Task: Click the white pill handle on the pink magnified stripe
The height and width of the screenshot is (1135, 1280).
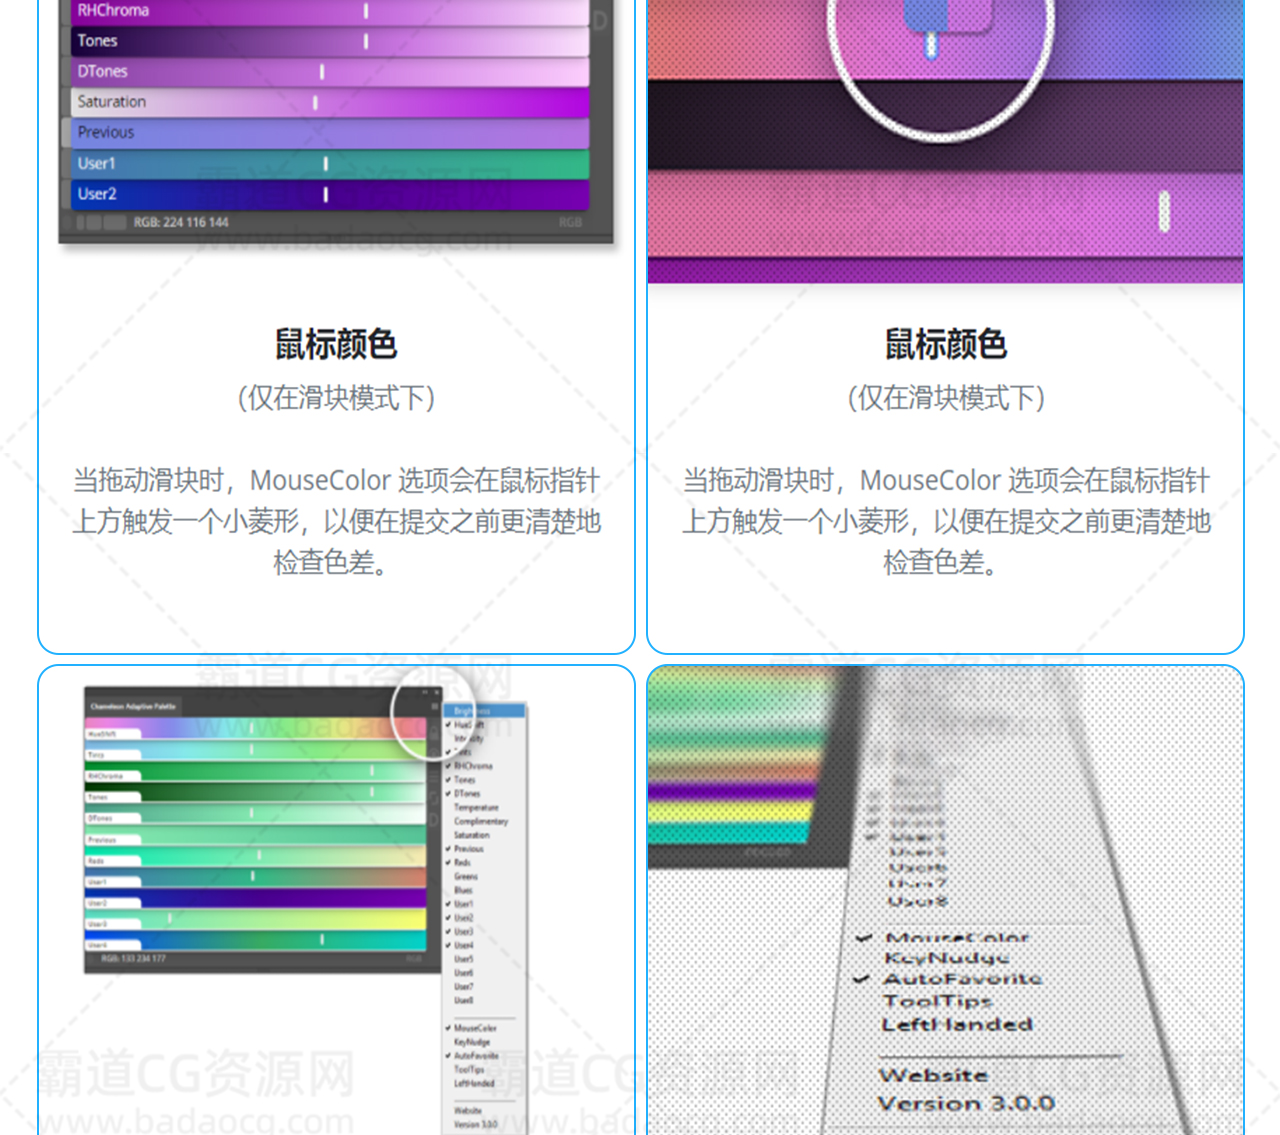Action: tap(1164, 211)
